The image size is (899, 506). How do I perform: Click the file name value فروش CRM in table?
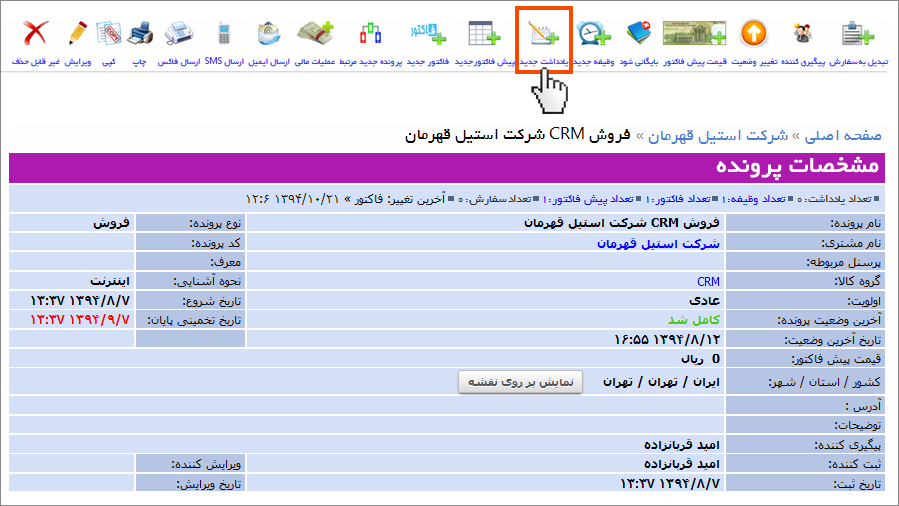[x=622, y=222]
